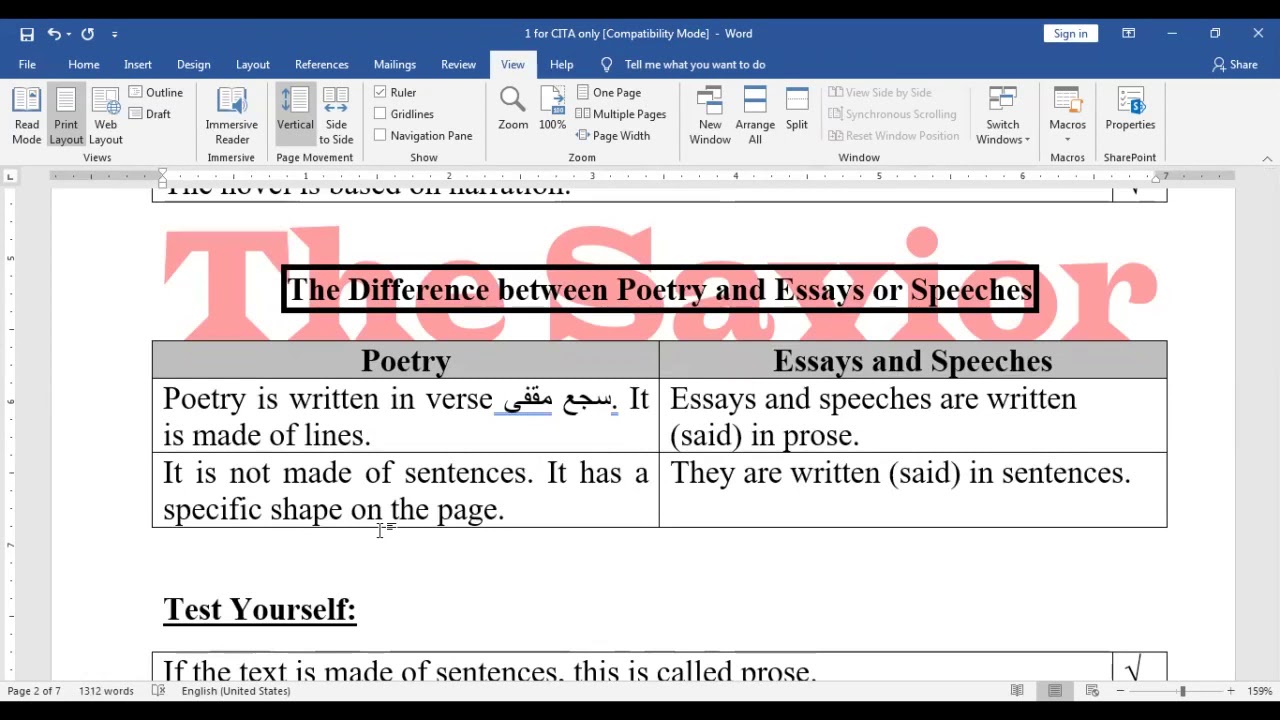Open the Help tab
Screen dimensions: 1280x720
point(562,64)
